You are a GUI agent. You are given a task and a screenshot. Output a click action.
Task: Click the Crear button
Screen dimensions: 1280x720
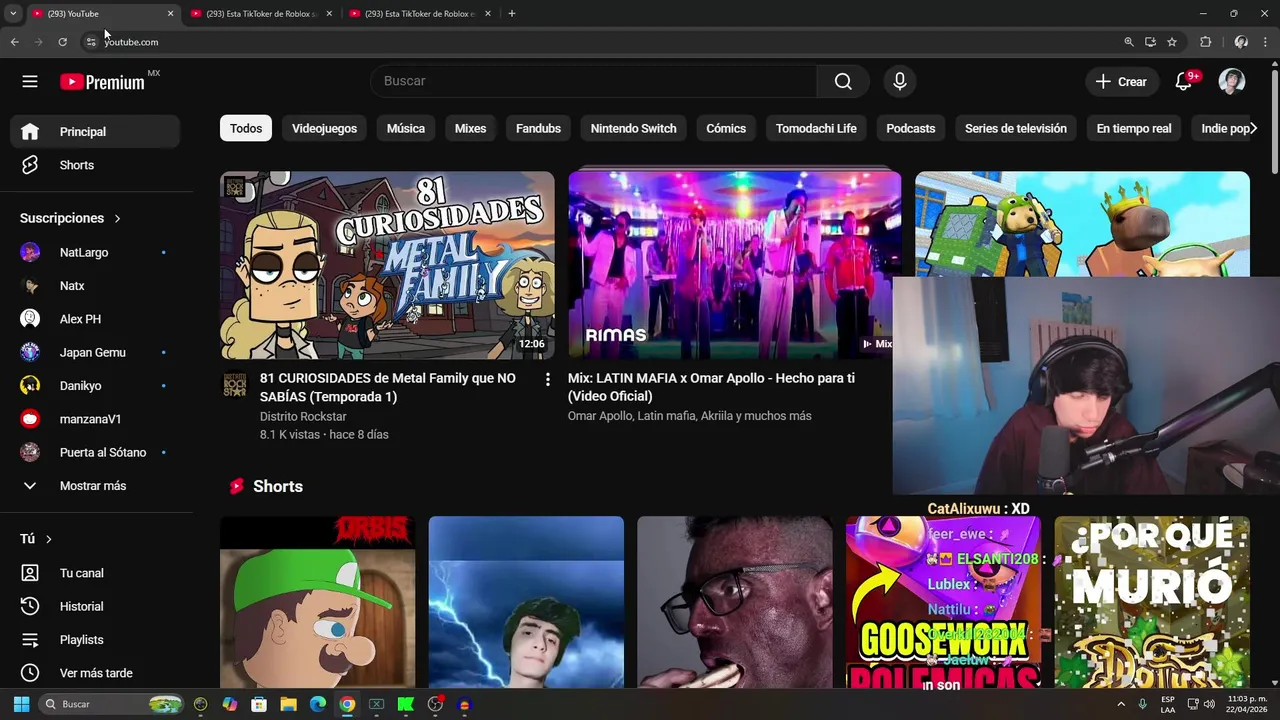point(1122,82)
